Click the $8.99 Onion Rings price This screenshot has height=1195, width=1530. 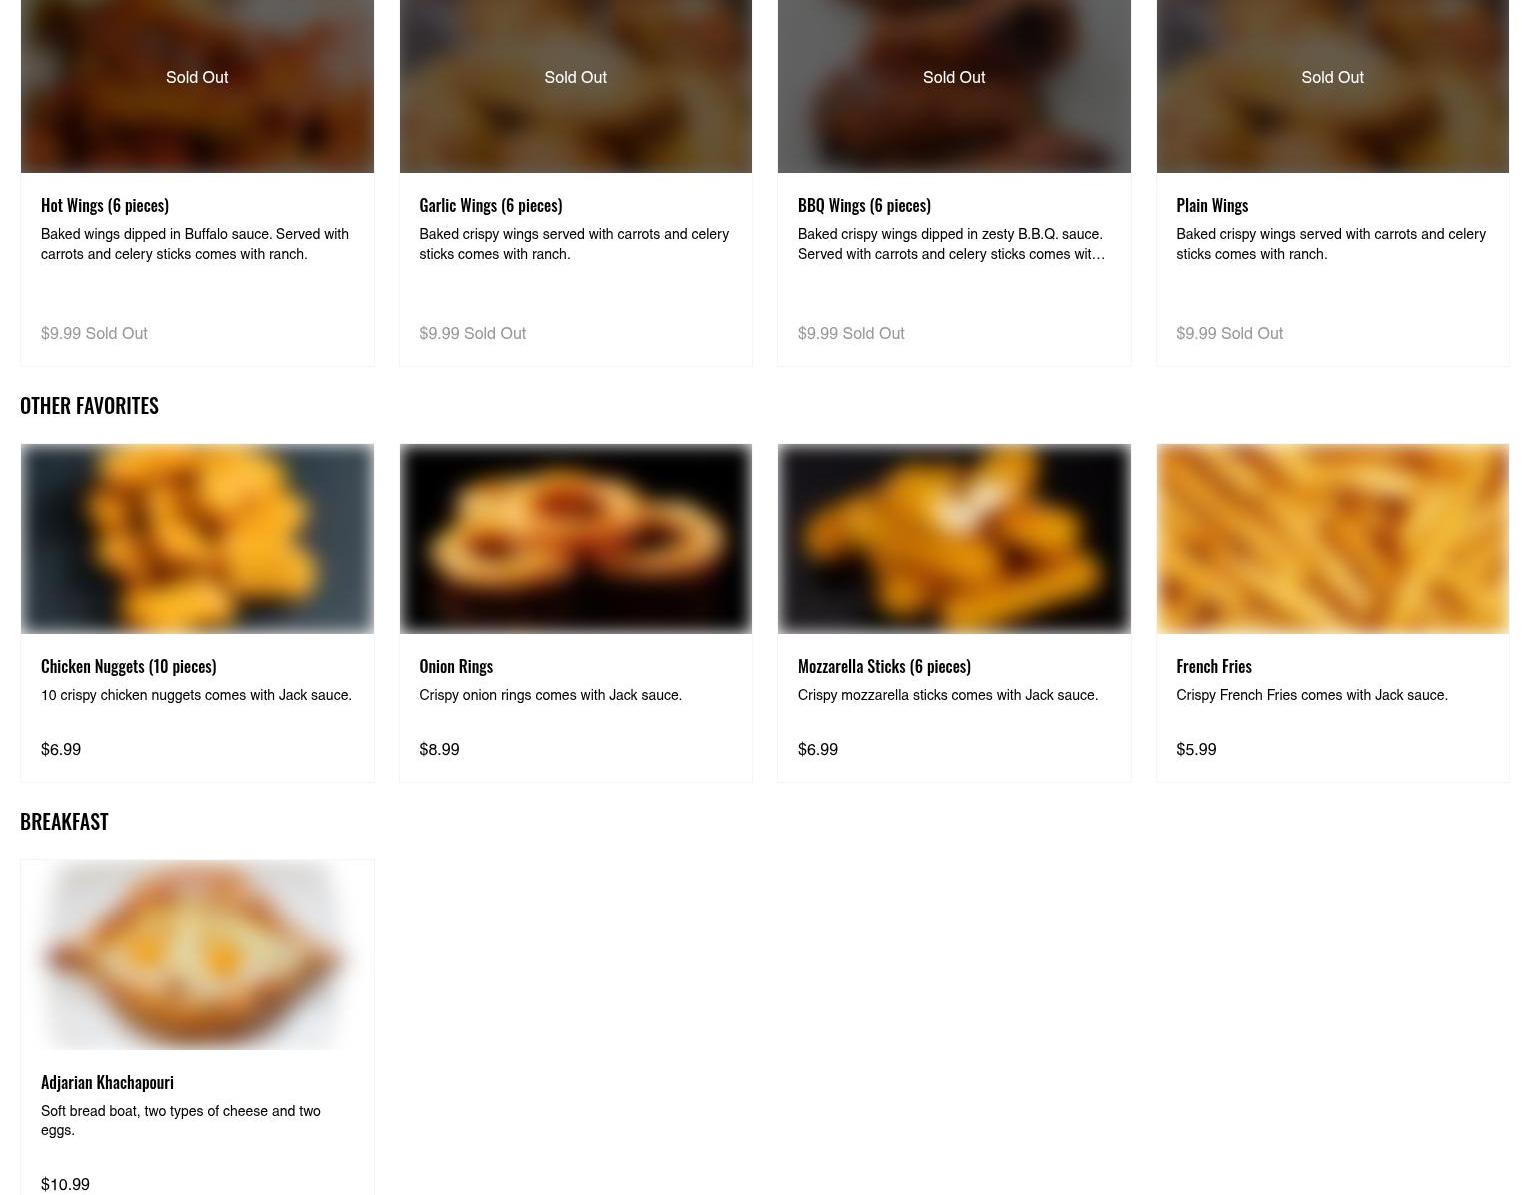click(439, 749)
